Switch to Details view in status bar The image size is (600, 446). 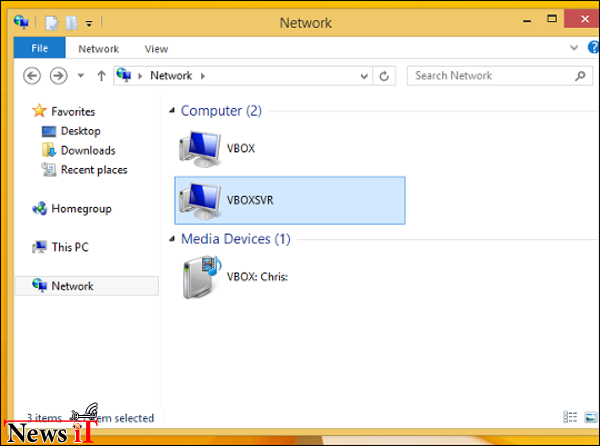570,417
